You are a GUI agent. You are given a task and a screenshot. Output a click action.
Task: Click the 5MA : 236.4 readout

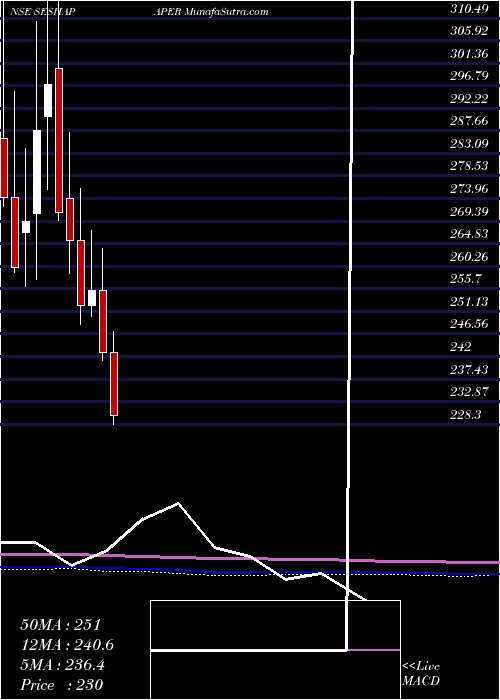62,665
